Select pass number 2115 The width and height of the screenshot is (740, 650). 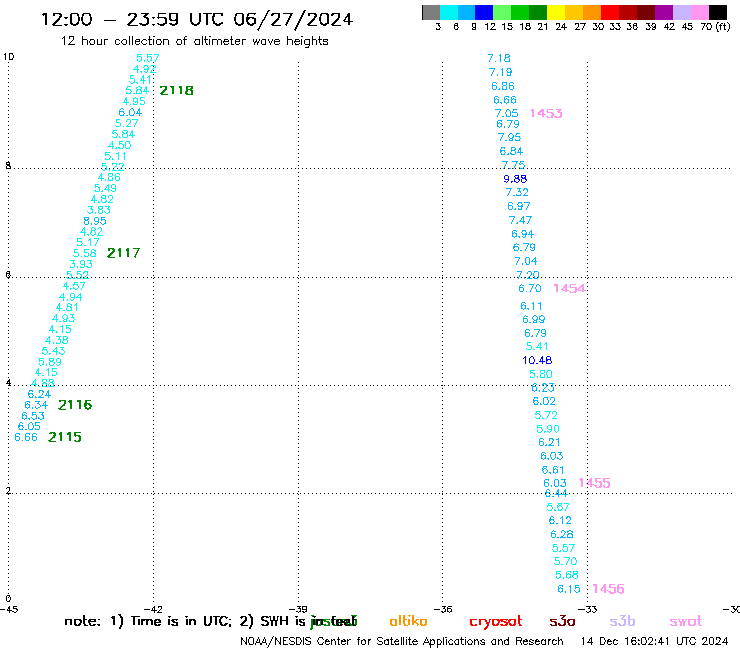click(x=65, y=437)
